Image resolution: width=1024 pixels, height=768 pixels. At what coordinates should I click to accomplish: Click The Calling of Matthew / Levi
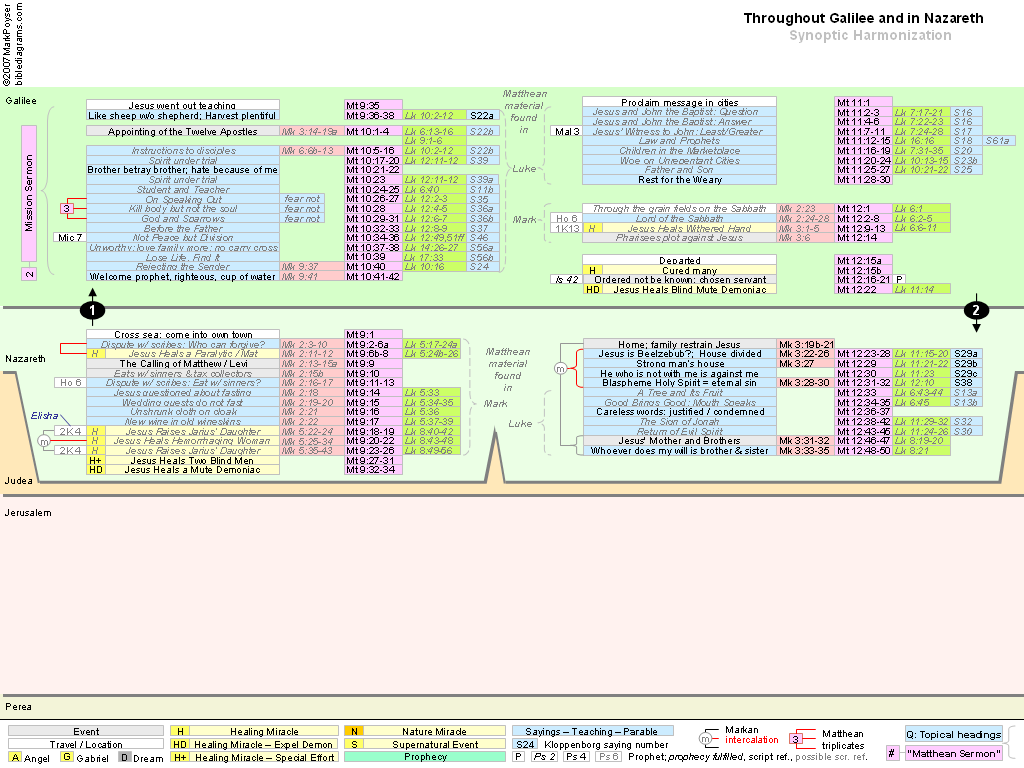coord(183,364)
